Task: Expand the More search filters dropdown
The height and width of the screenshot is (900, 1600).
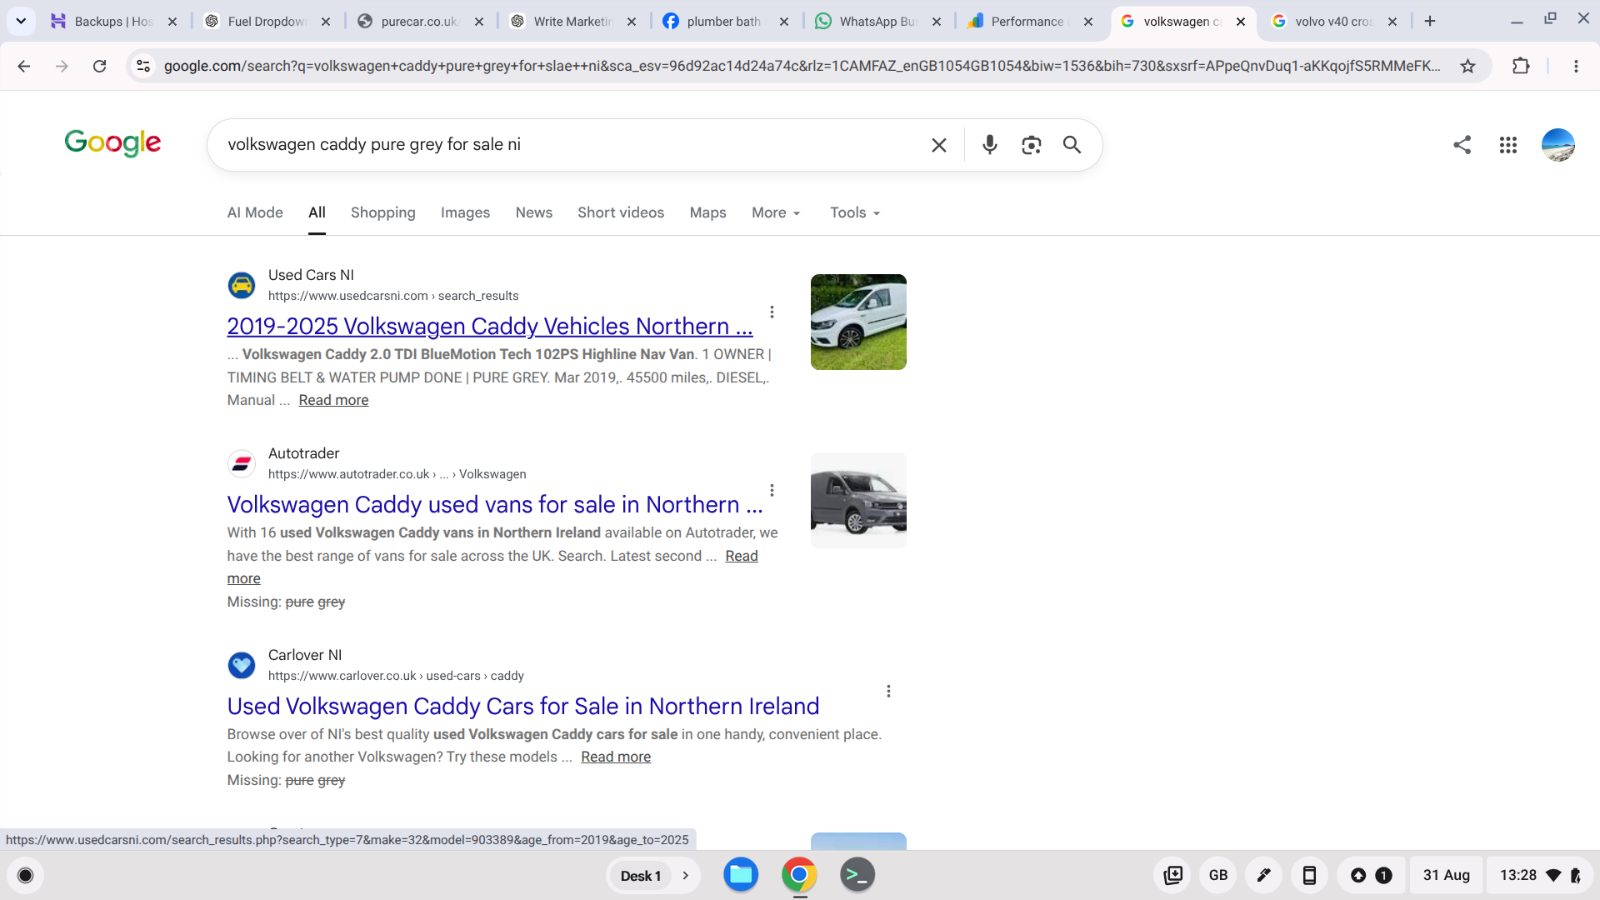Action: tap(776, 213)
